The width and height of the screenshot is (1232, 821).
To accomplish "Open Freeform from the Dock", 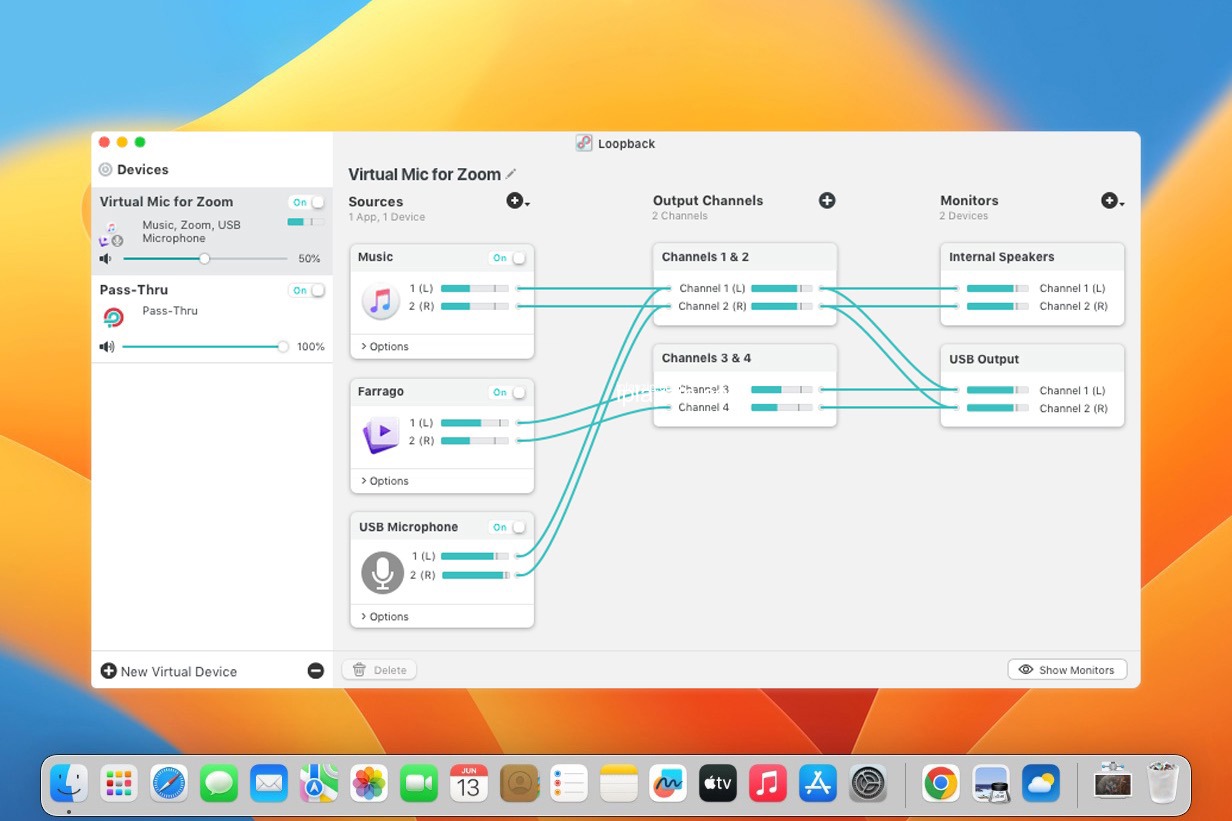I will (x=668, y=783).
